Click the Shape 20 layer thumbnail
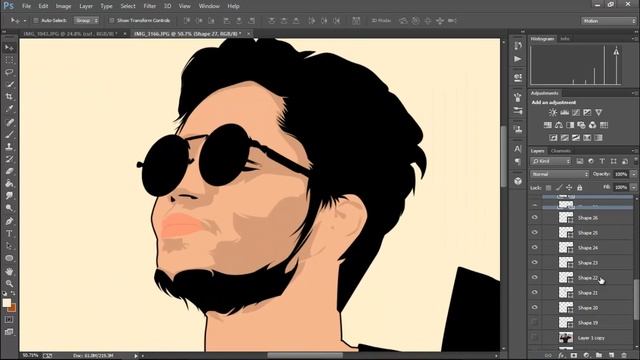The width and height of the screenshot is (640, 360). click(x=566, y=307)
